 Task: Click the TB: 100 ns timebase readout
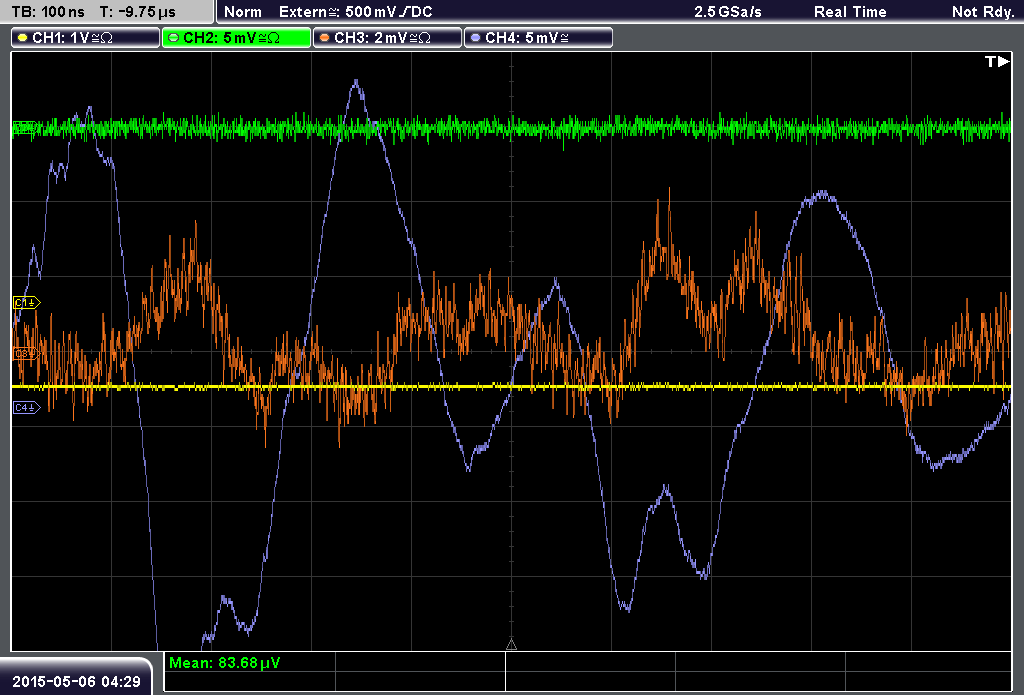48,12
